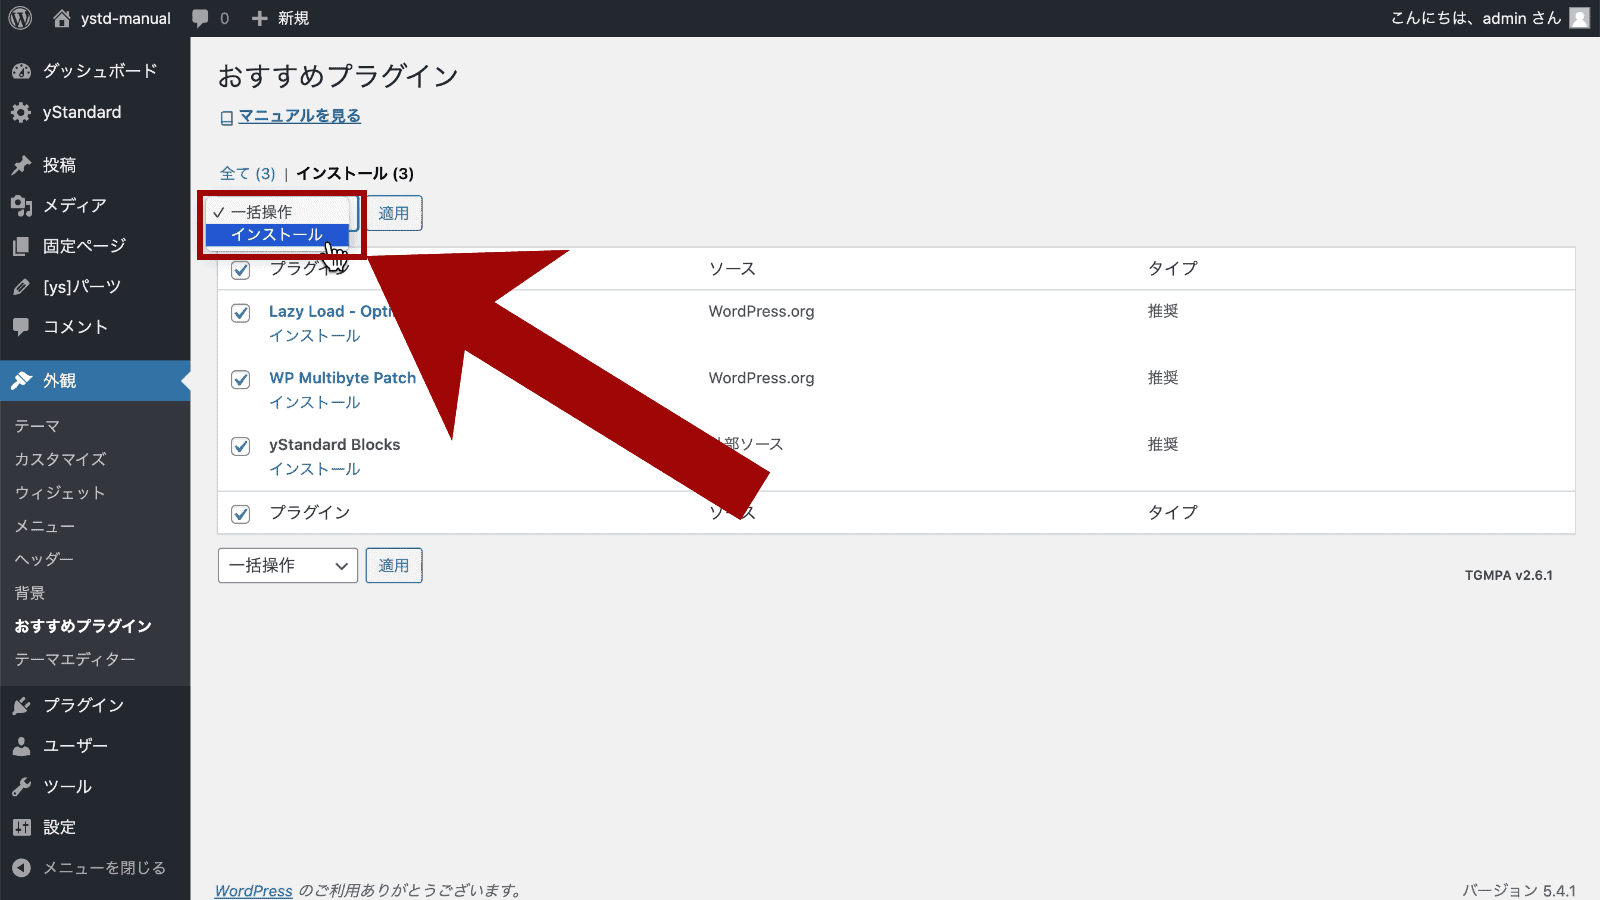Open the マニュアルを見る link
The height and width of the screenshot is (900, 1600).
click(x=300, y=116)
